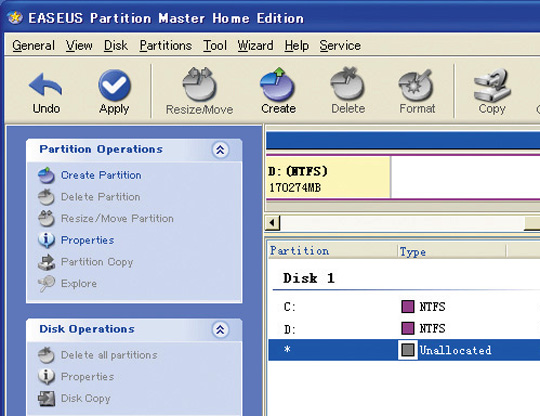Viewport: 540px width, 416px height.
Task: Click the Undo toolbar icon
Action: click(x=46, y=85)
